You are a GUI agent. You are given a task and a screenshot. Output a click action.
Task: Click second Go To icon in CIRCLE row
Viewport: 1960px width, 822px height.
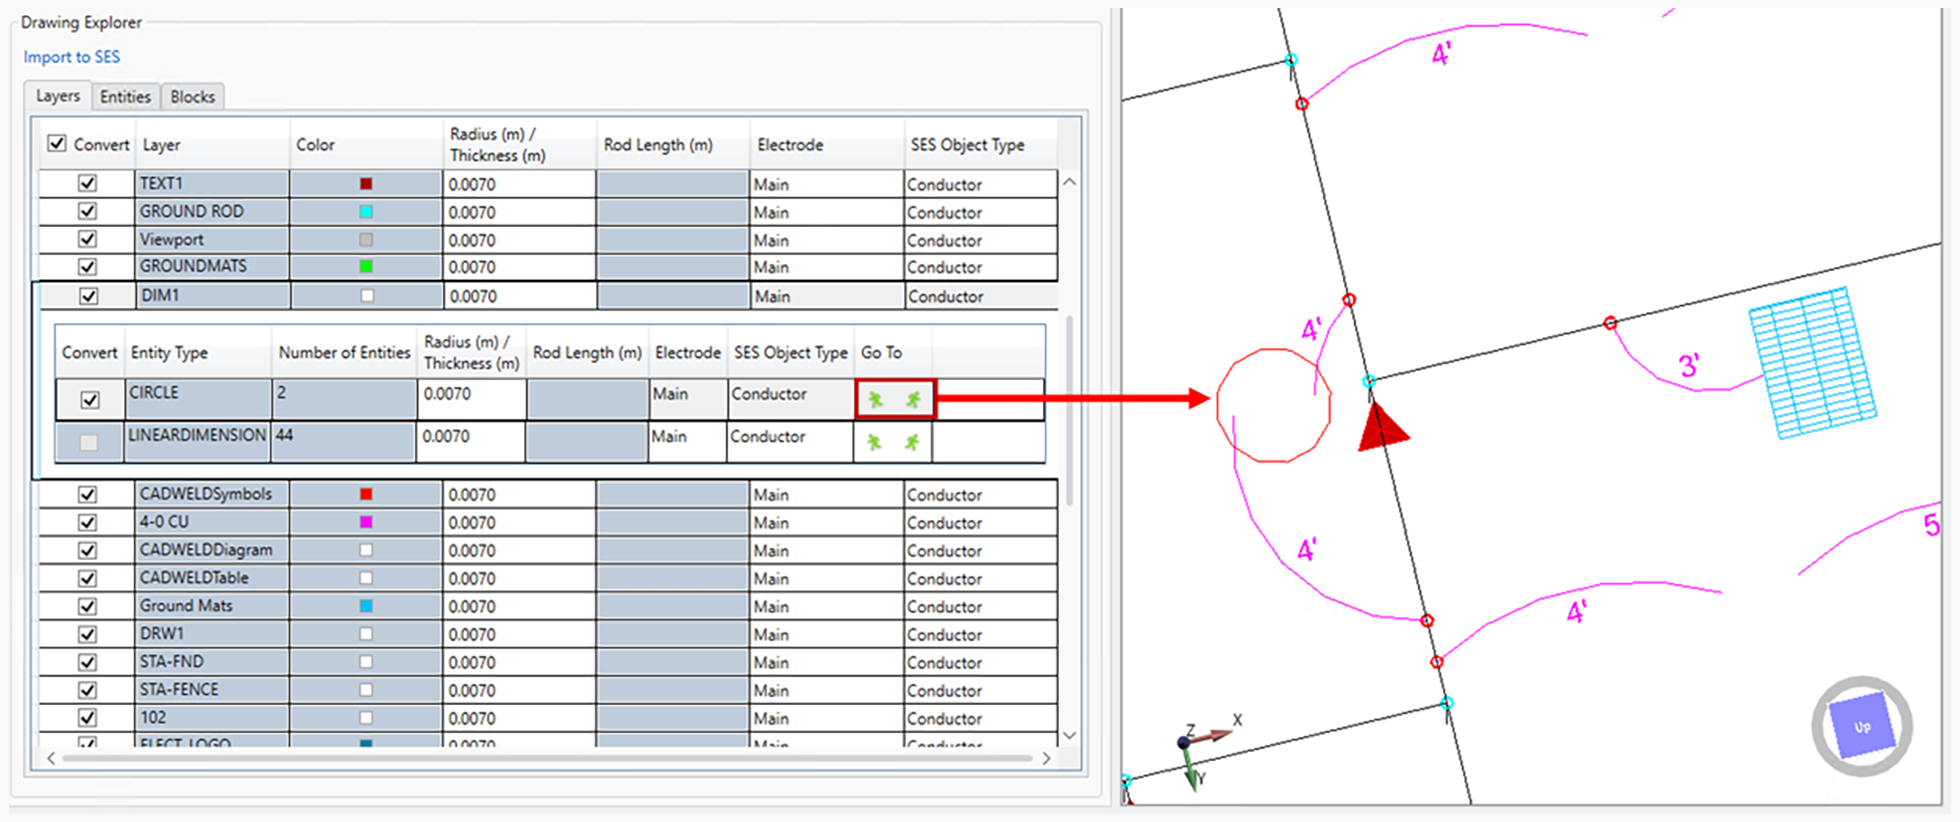coord(913,400)
